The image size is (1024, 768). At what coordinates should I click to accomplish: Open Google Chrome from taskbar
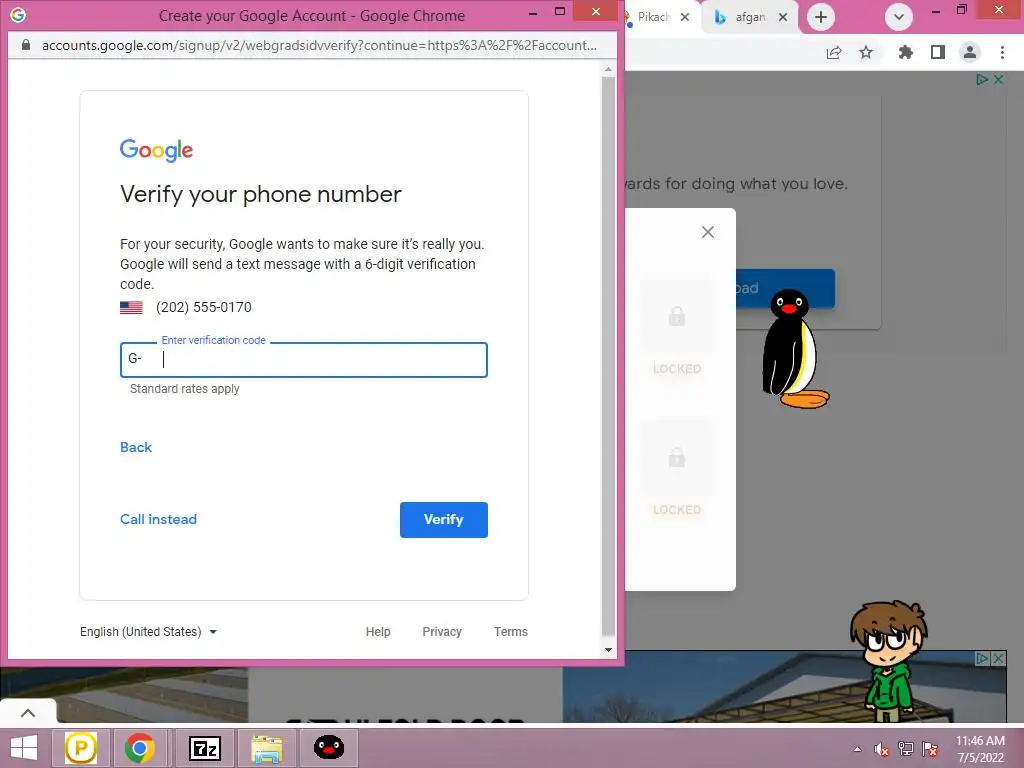(139, 748)
